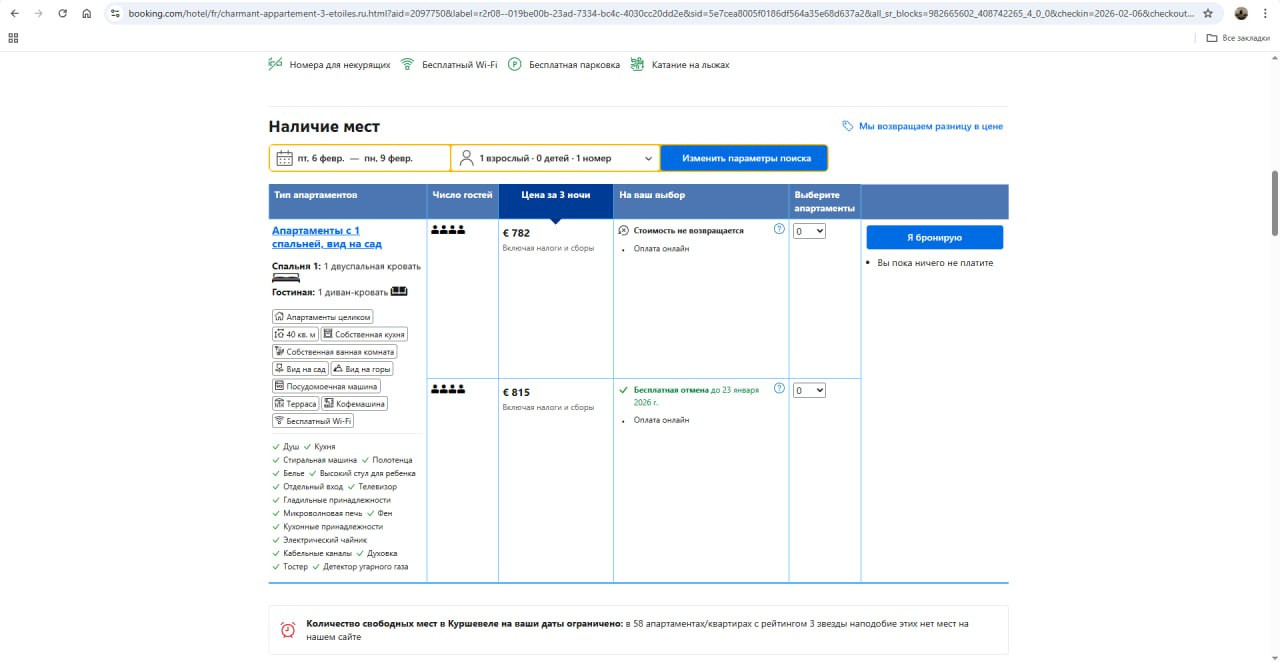Open apartment quantity dropdown for €815 option

809,391
